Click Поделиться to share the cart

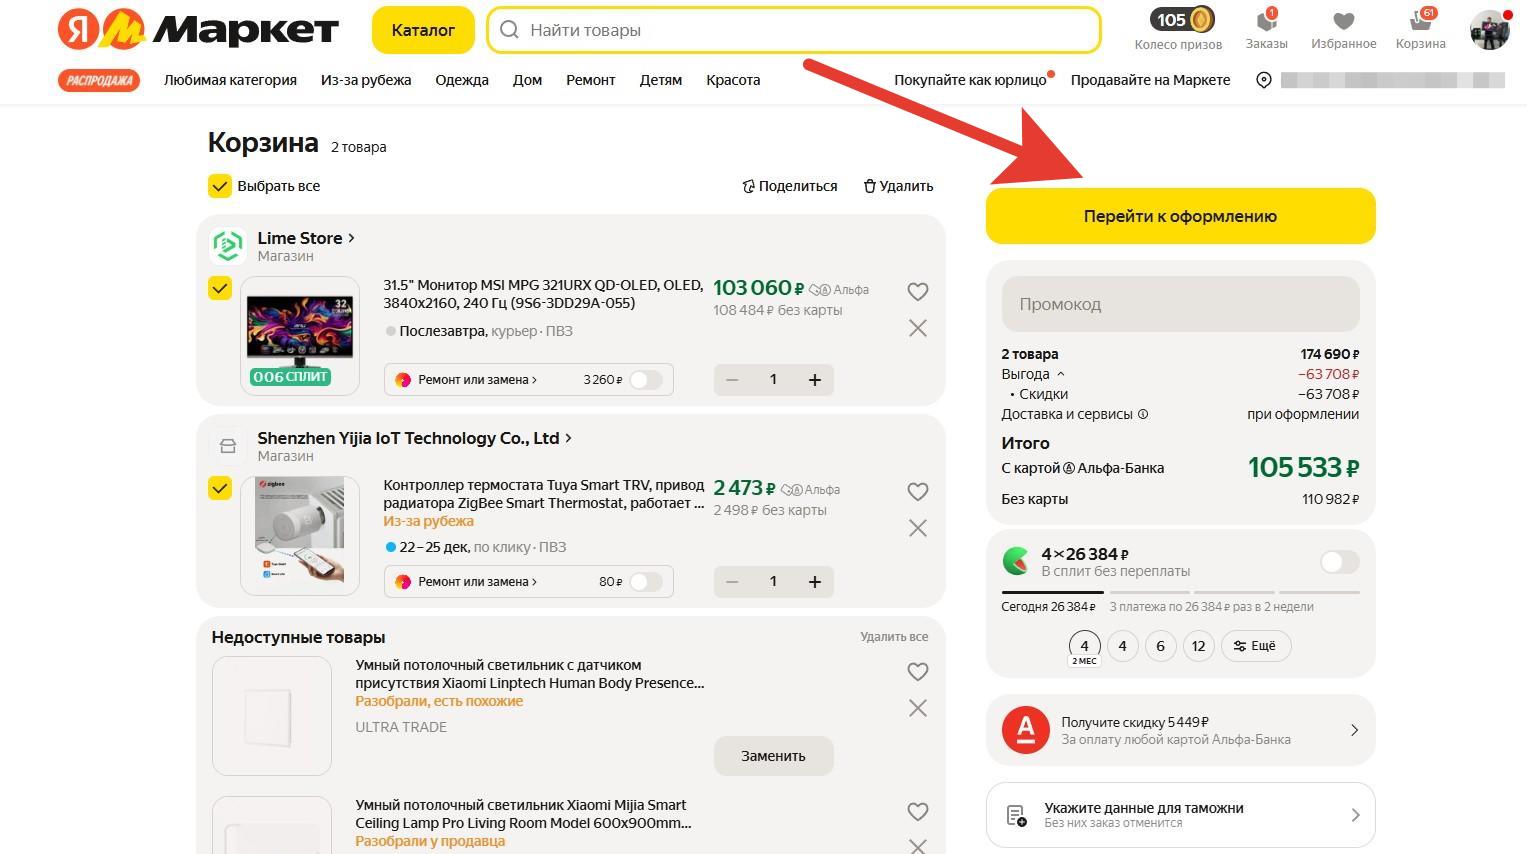tap(790, 186)
